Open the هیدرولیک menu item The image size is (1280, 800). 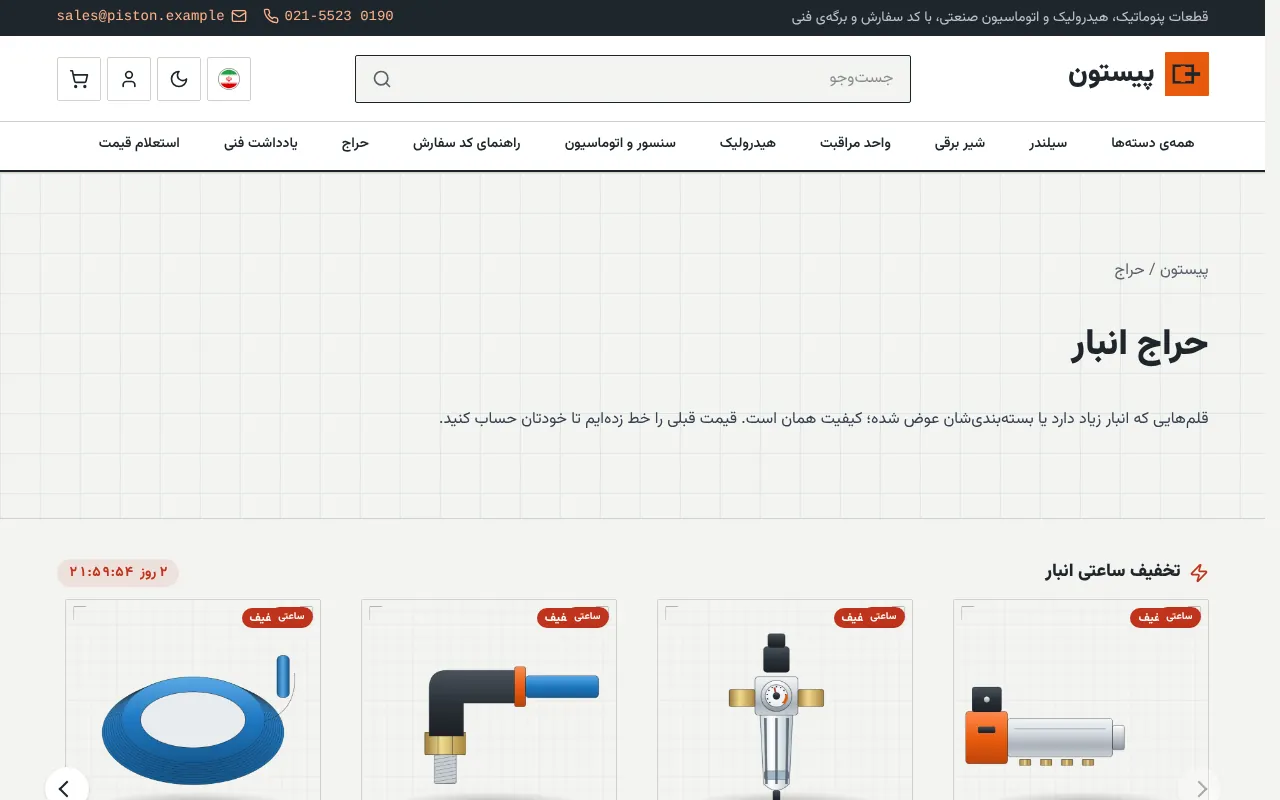pos(748,143)
